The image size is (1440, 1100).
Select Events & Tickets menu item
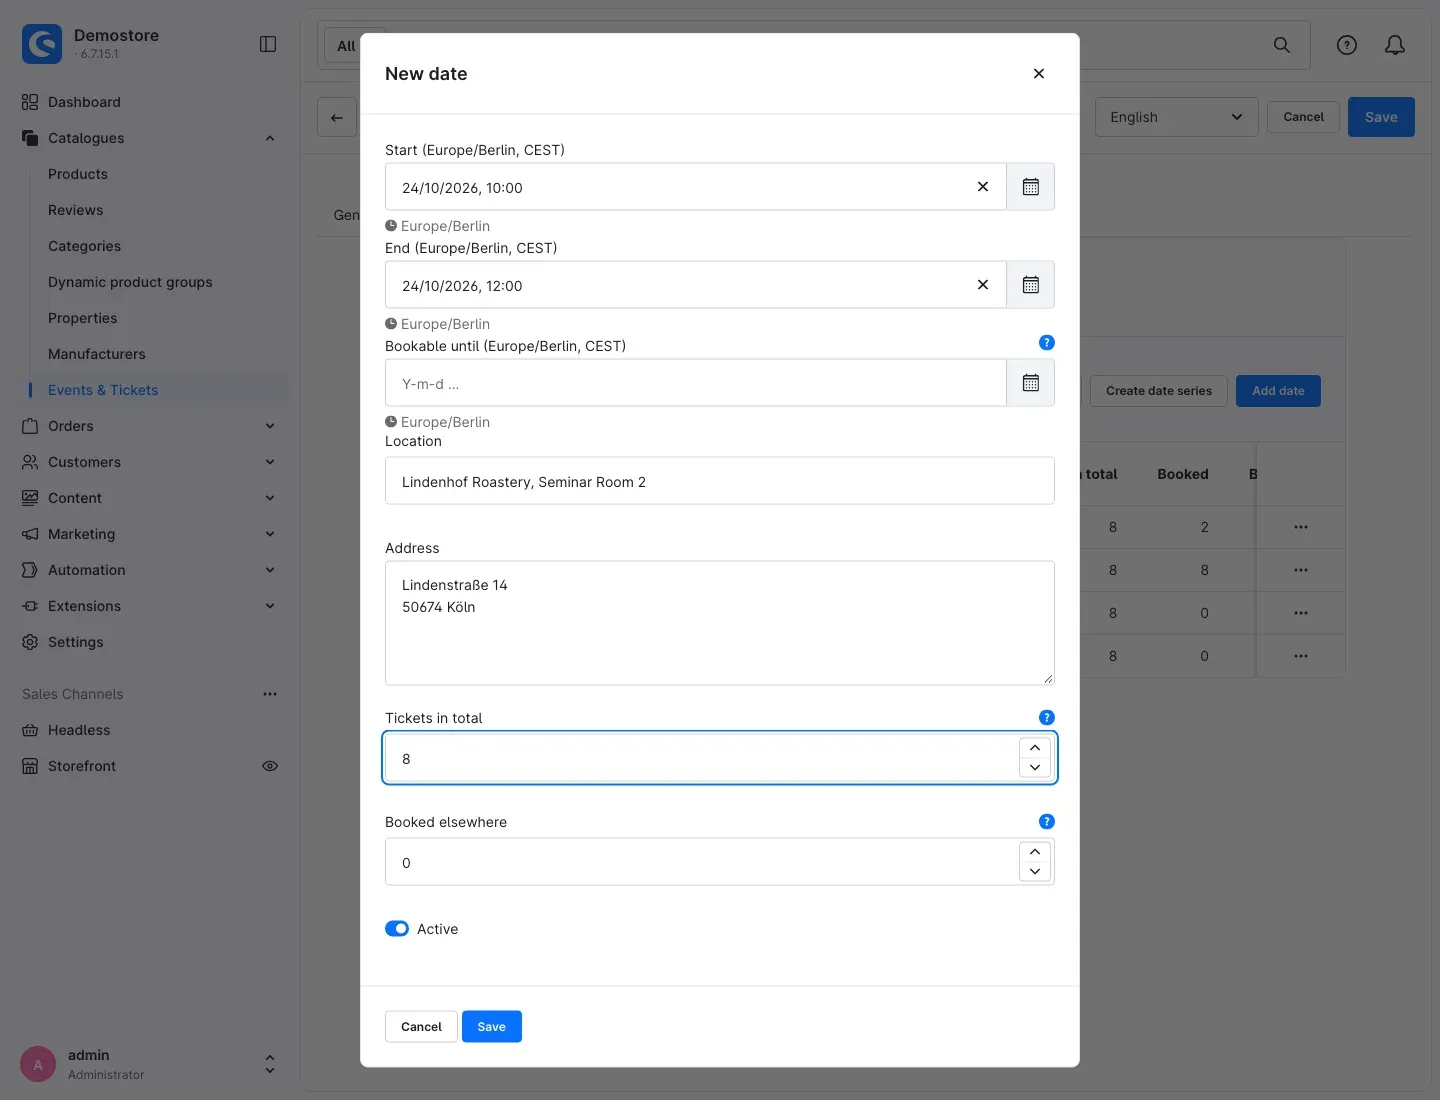pyautogui.click(x=103, y=390)
